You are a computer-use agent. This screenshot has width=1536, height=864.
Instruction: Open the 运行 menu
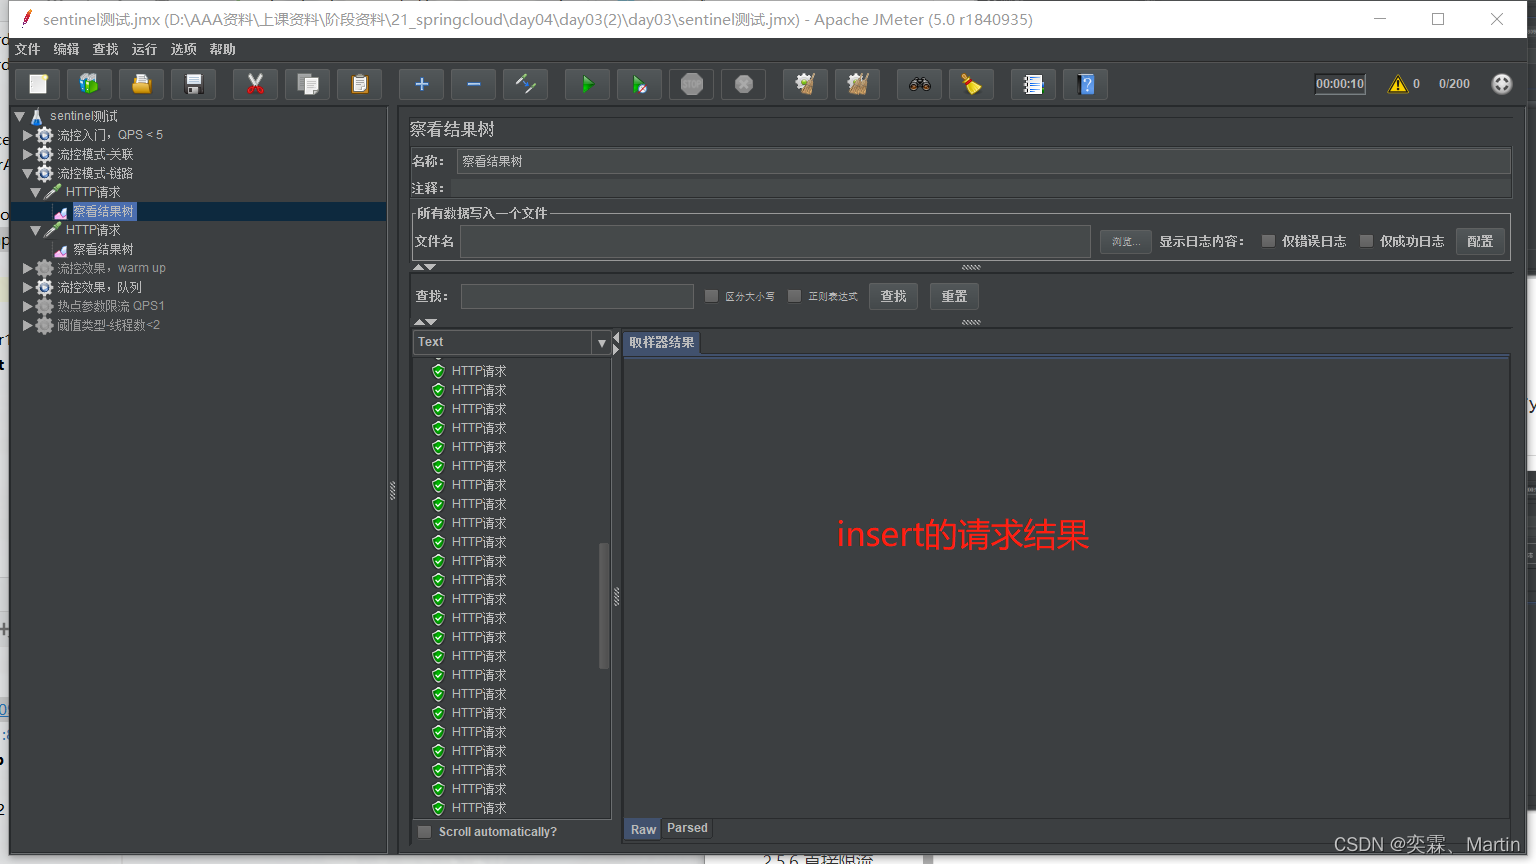coord(144,49)
